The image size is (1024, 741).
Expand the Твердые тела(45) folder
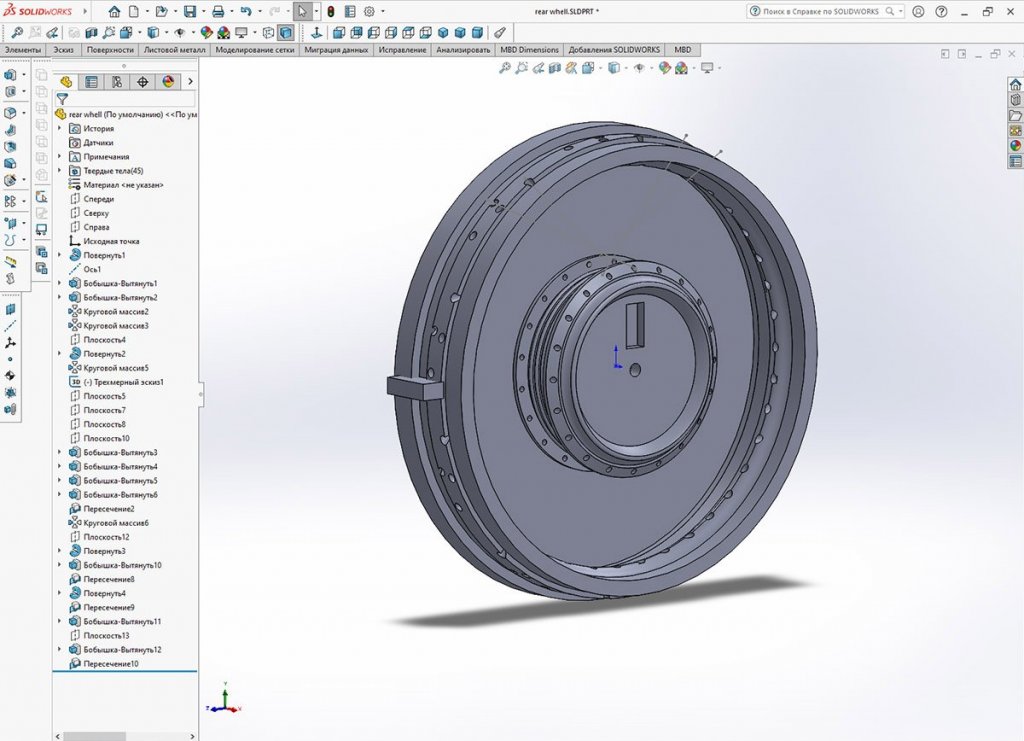60,171
